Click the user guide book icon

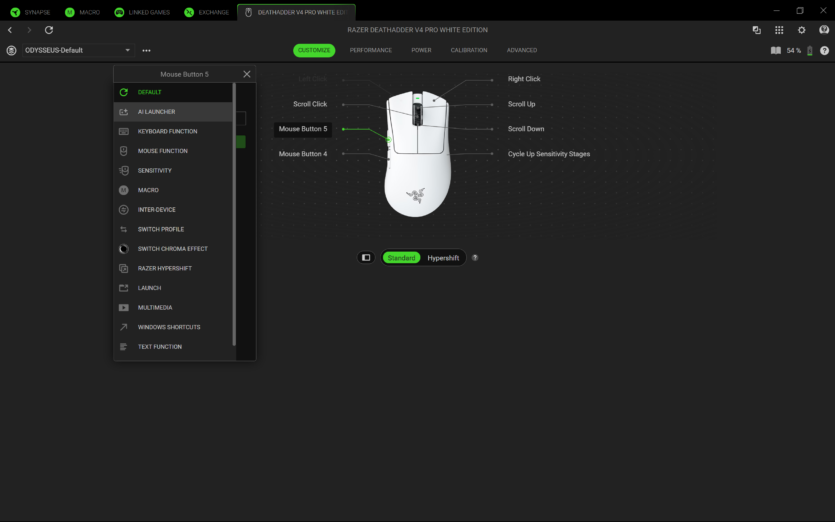[775, 50]
